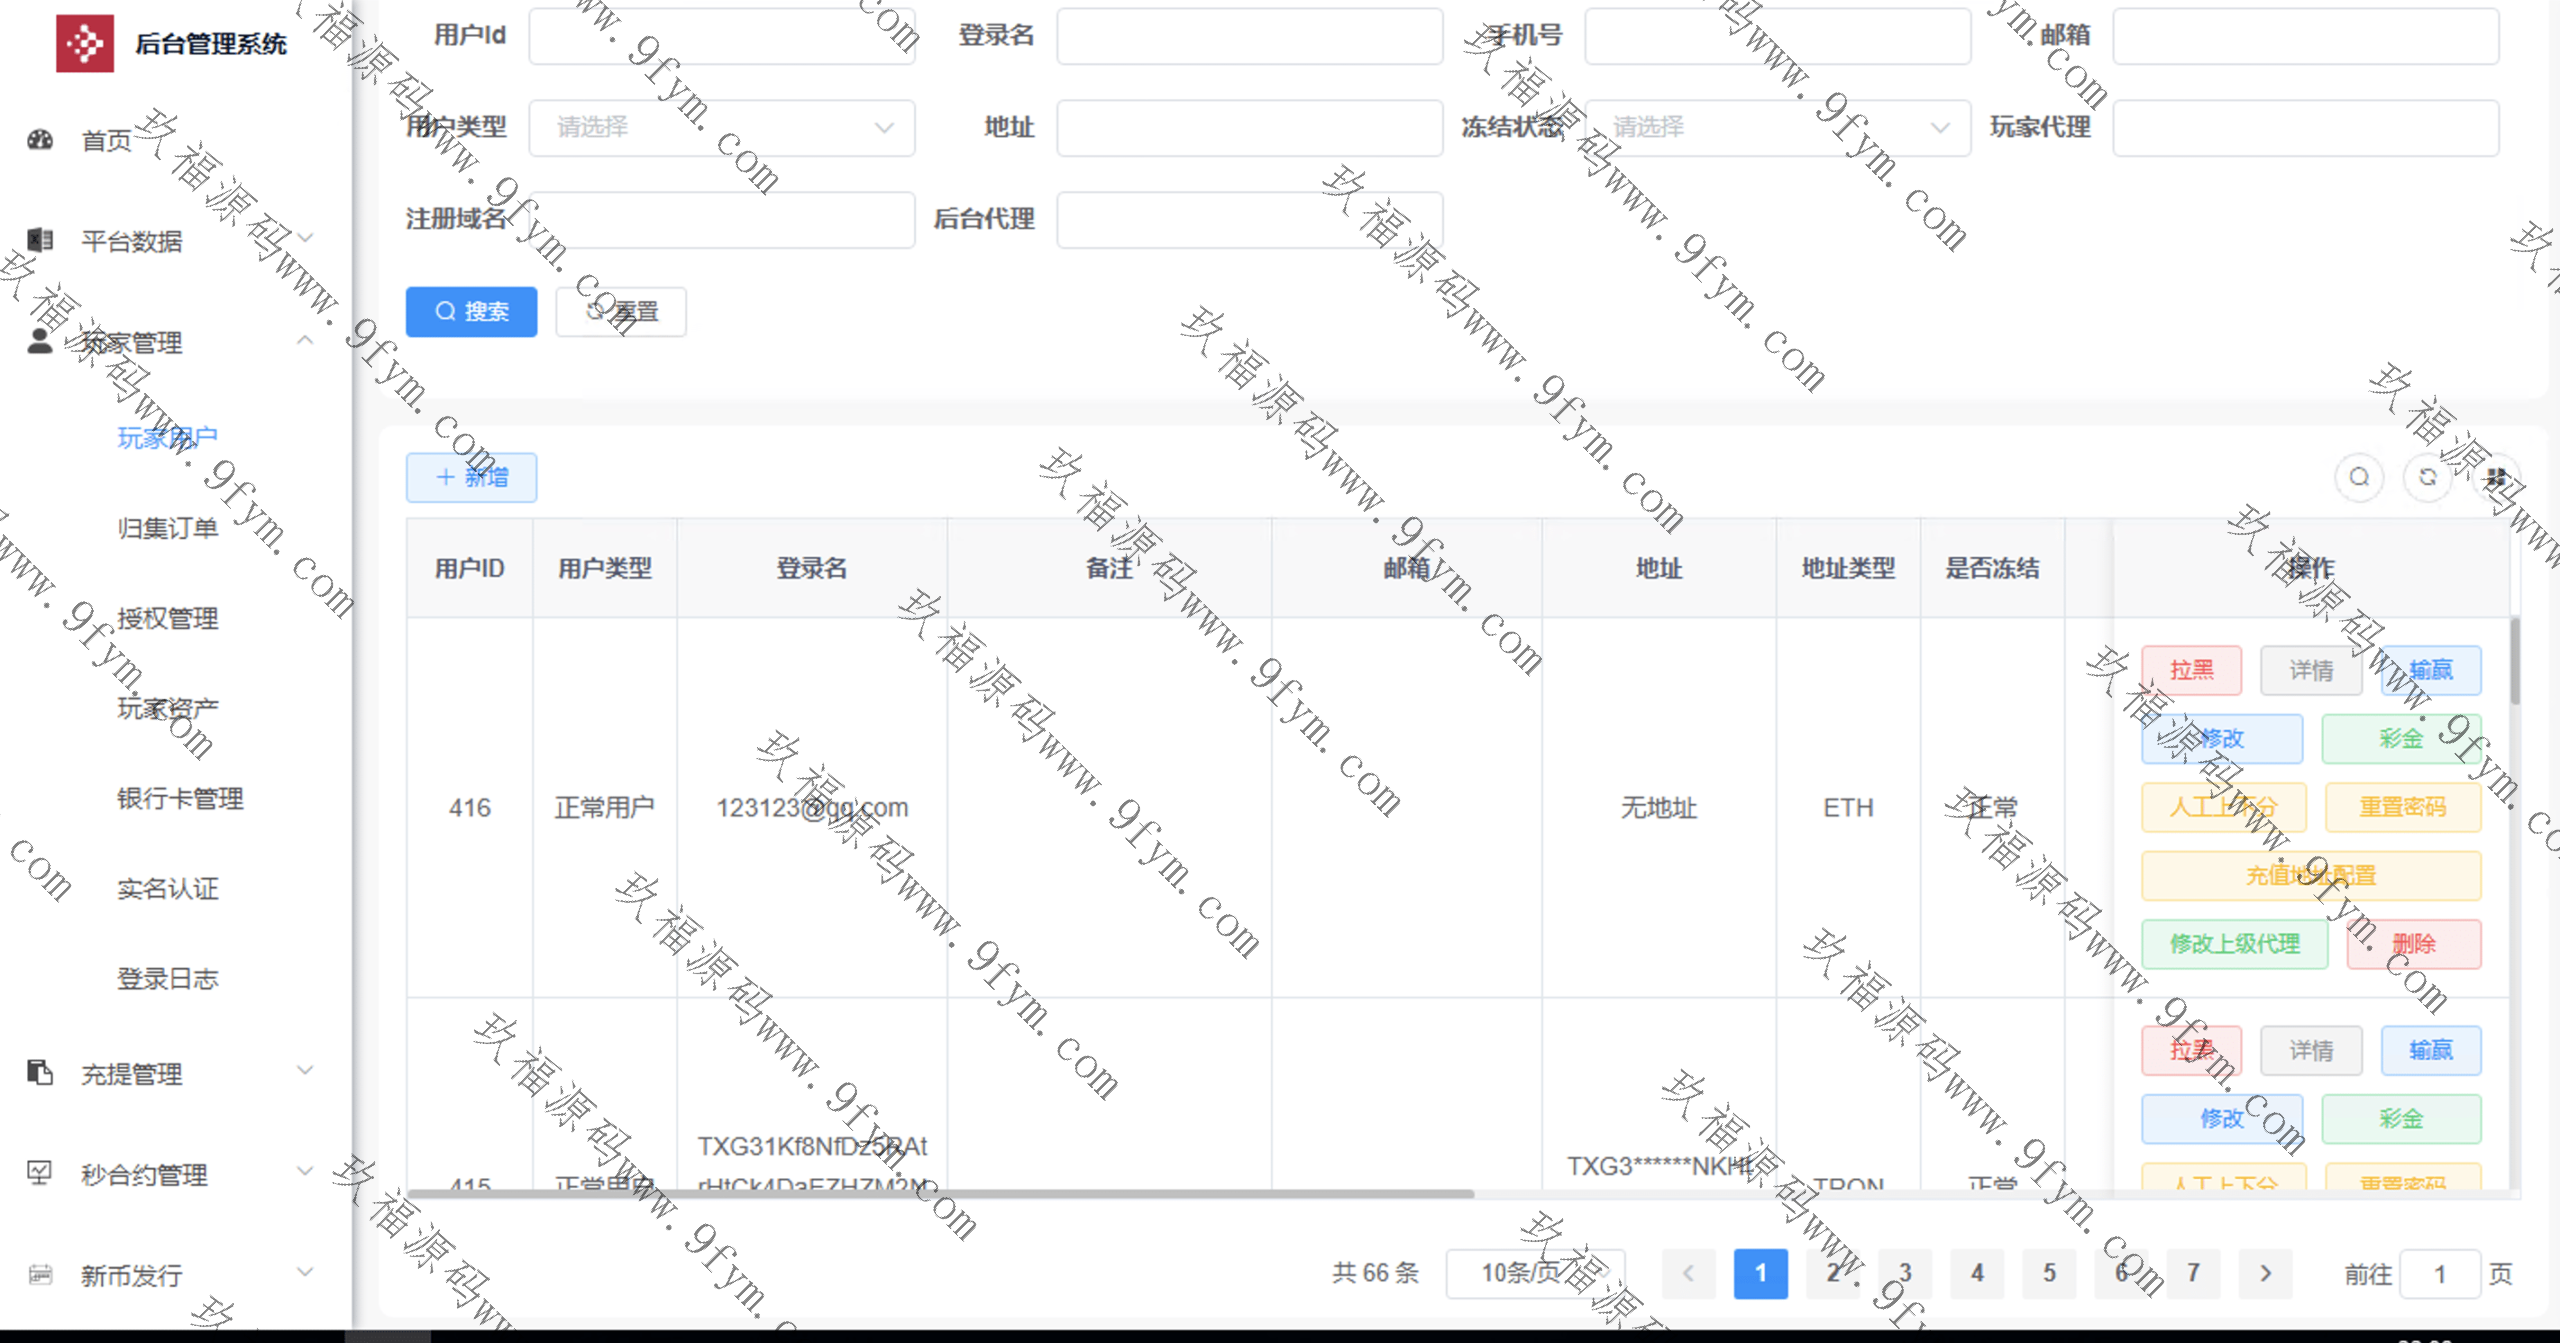Image resolution: width=2560 pixels, height=1343 pixels.
Task: Refresh table using circular refresh icon
Action: pos(2427,477)
